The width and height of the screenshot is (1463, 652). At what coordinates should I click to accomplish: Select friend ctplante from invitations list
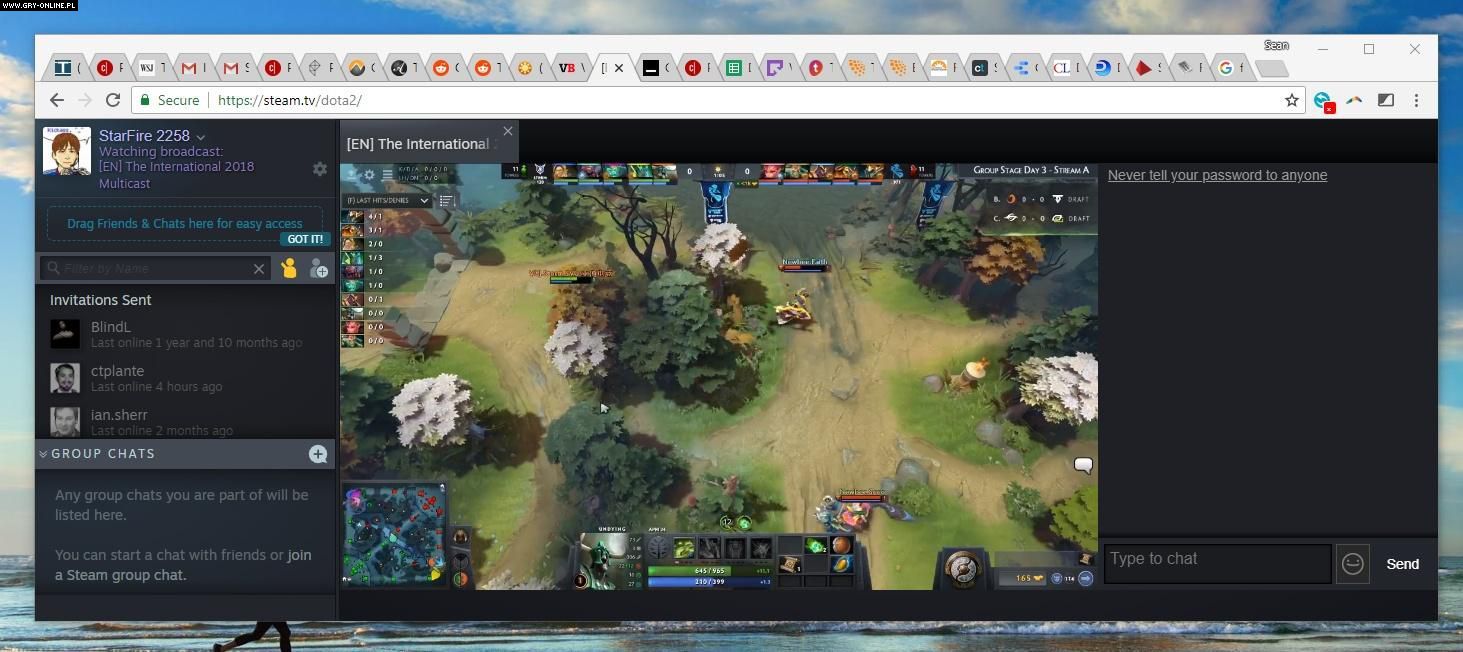pyautogui.click(x=117, y=371)
